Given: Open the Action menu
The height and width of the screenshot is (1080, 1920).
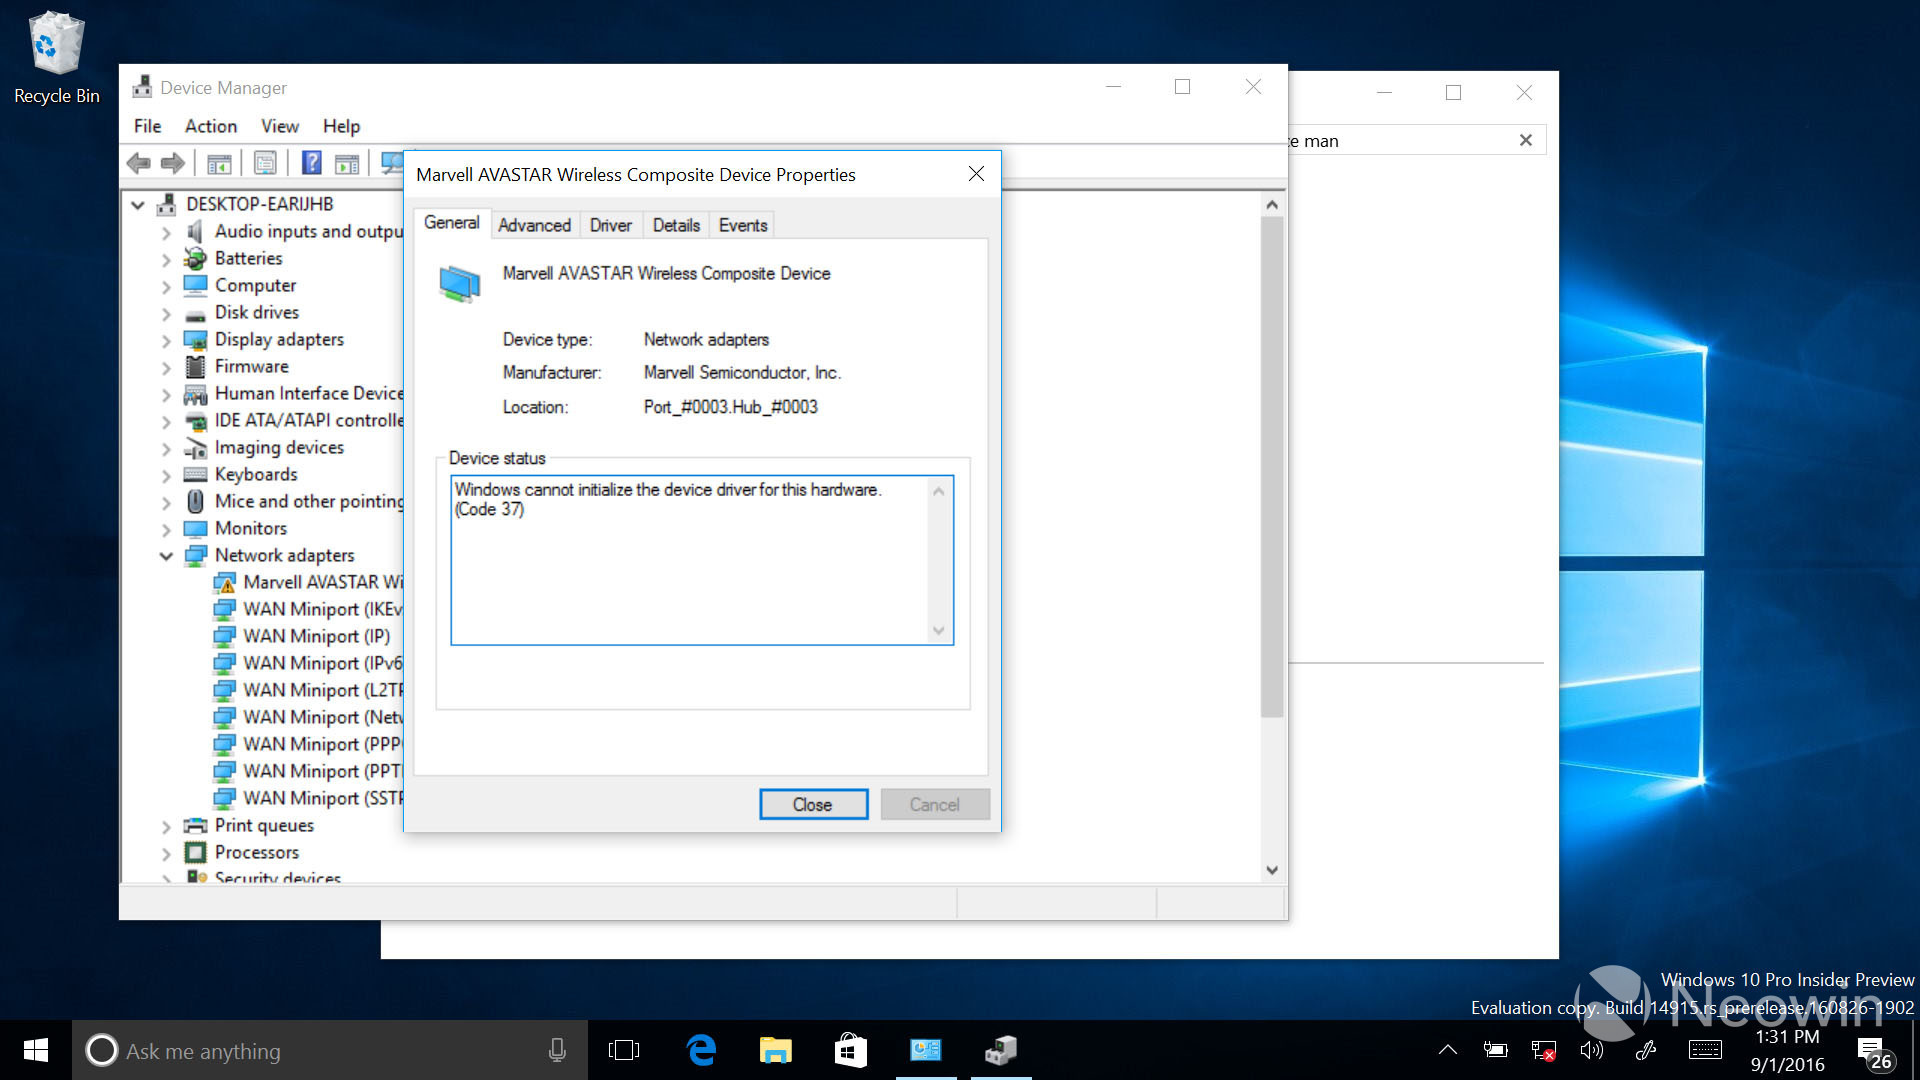Looking at the screenshot, I should tap(210, 126).
